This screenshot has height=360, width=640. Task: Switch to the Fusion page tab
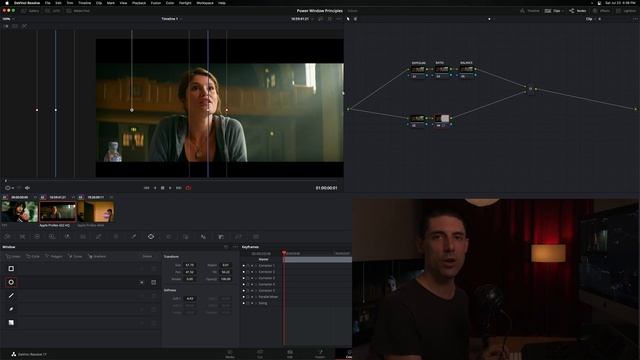tap(320, 353)
